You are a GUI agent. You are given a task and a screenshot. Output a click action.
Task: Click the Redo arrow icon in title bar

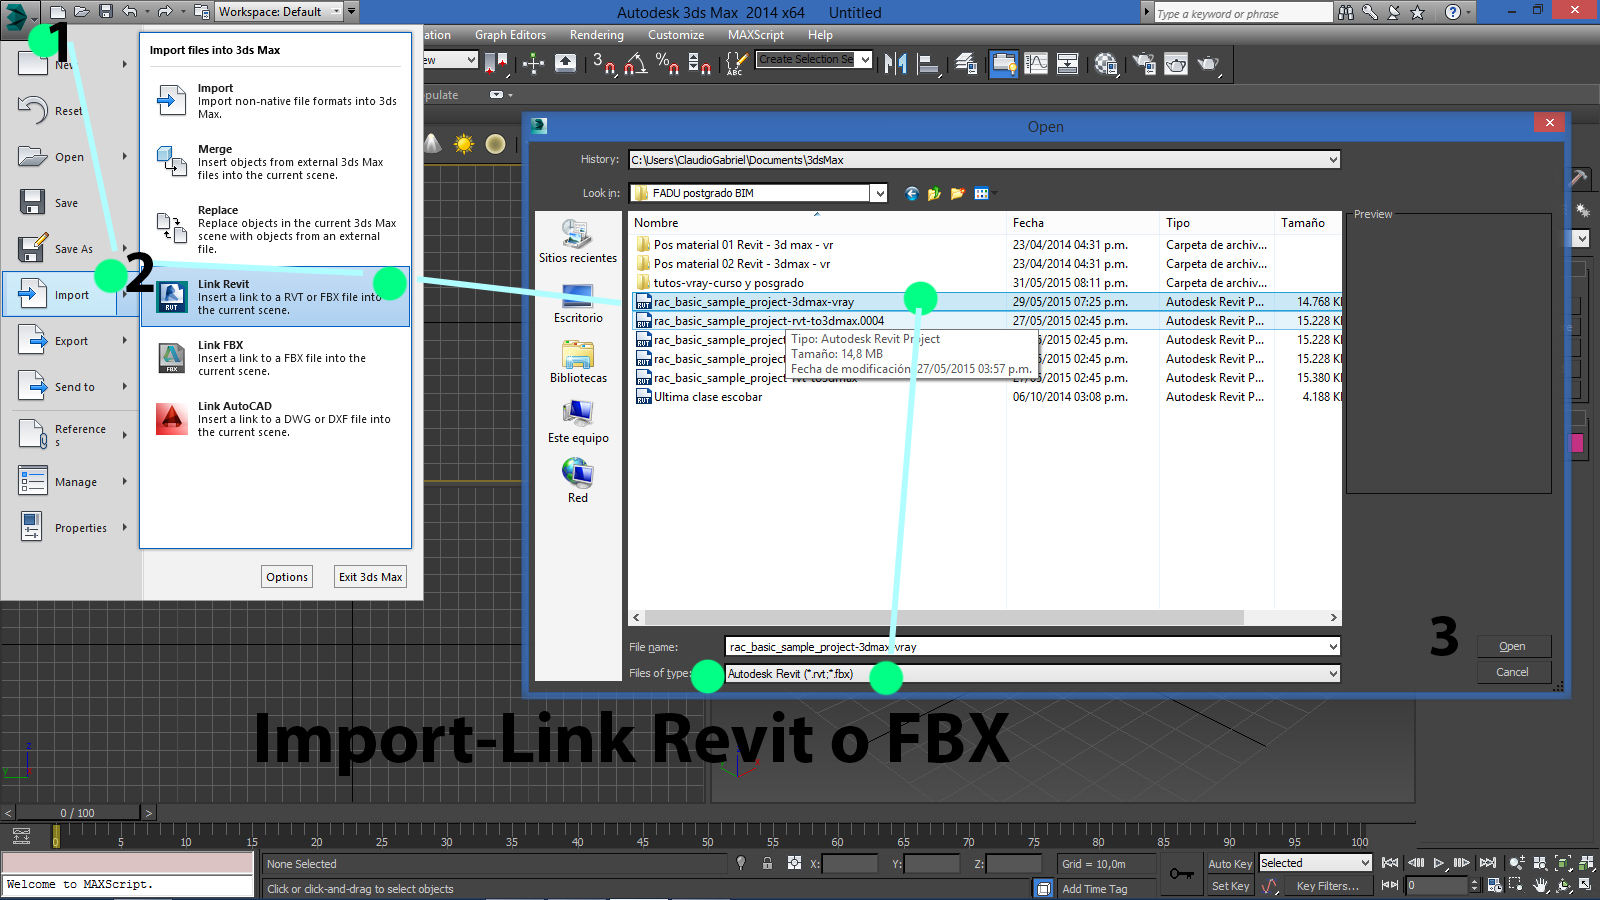[x=165, y=12]
